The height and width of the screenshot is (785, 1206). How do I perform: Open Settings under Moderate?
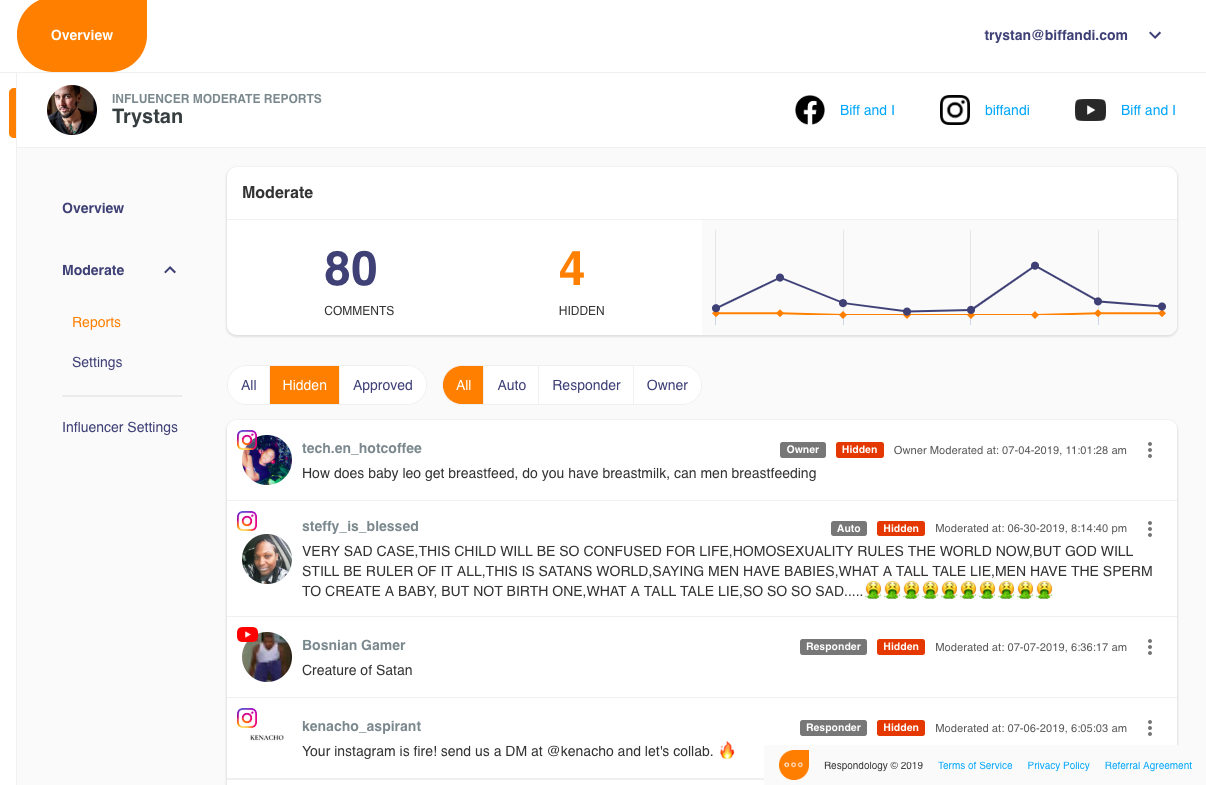[97, 362]
